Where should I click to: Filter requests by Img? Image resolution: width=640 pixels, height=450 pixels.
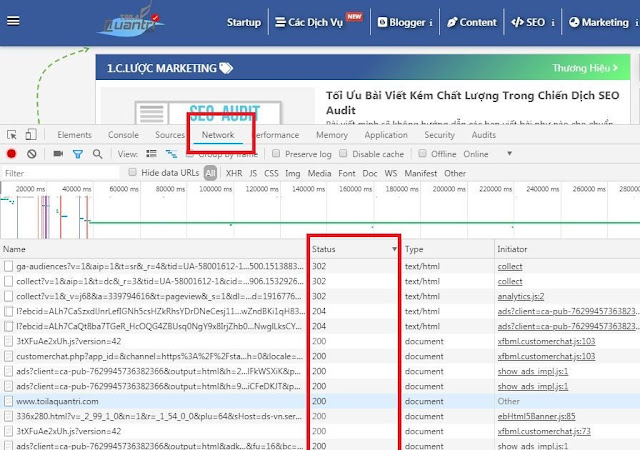click(x=292, y=173)
